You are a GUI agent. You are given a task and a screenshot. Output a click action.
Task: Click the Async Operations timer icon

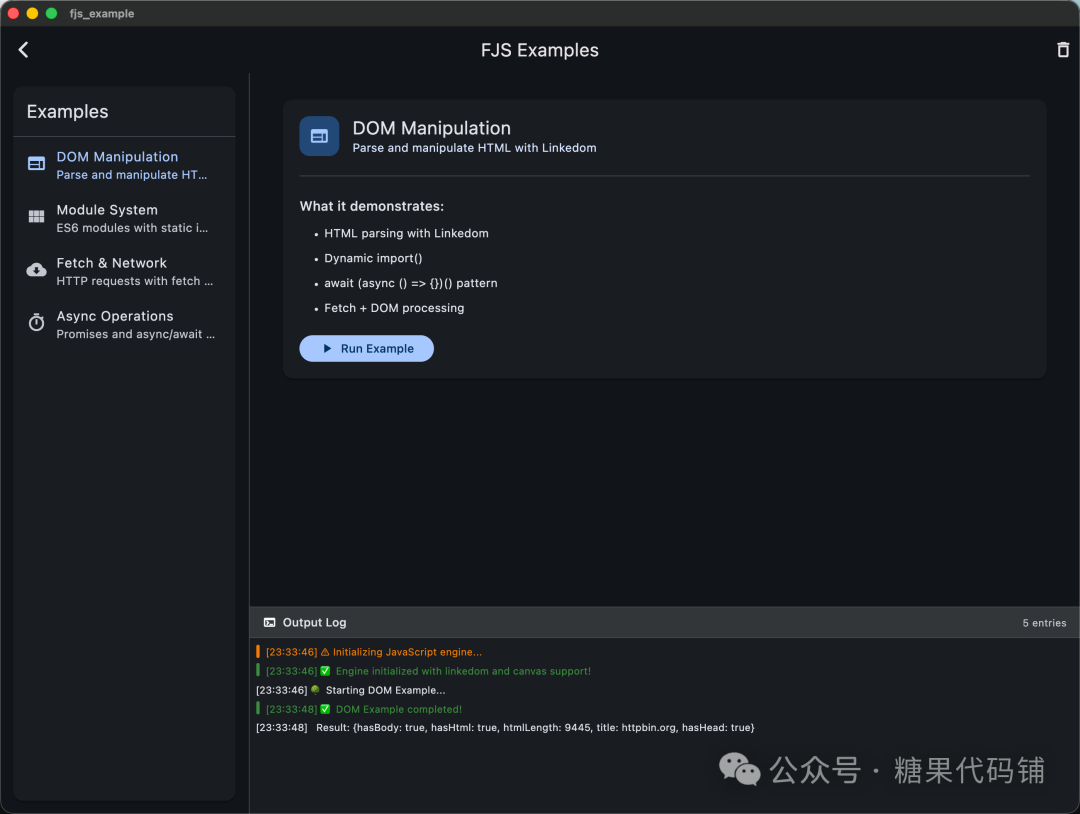(x=37, y=322)
